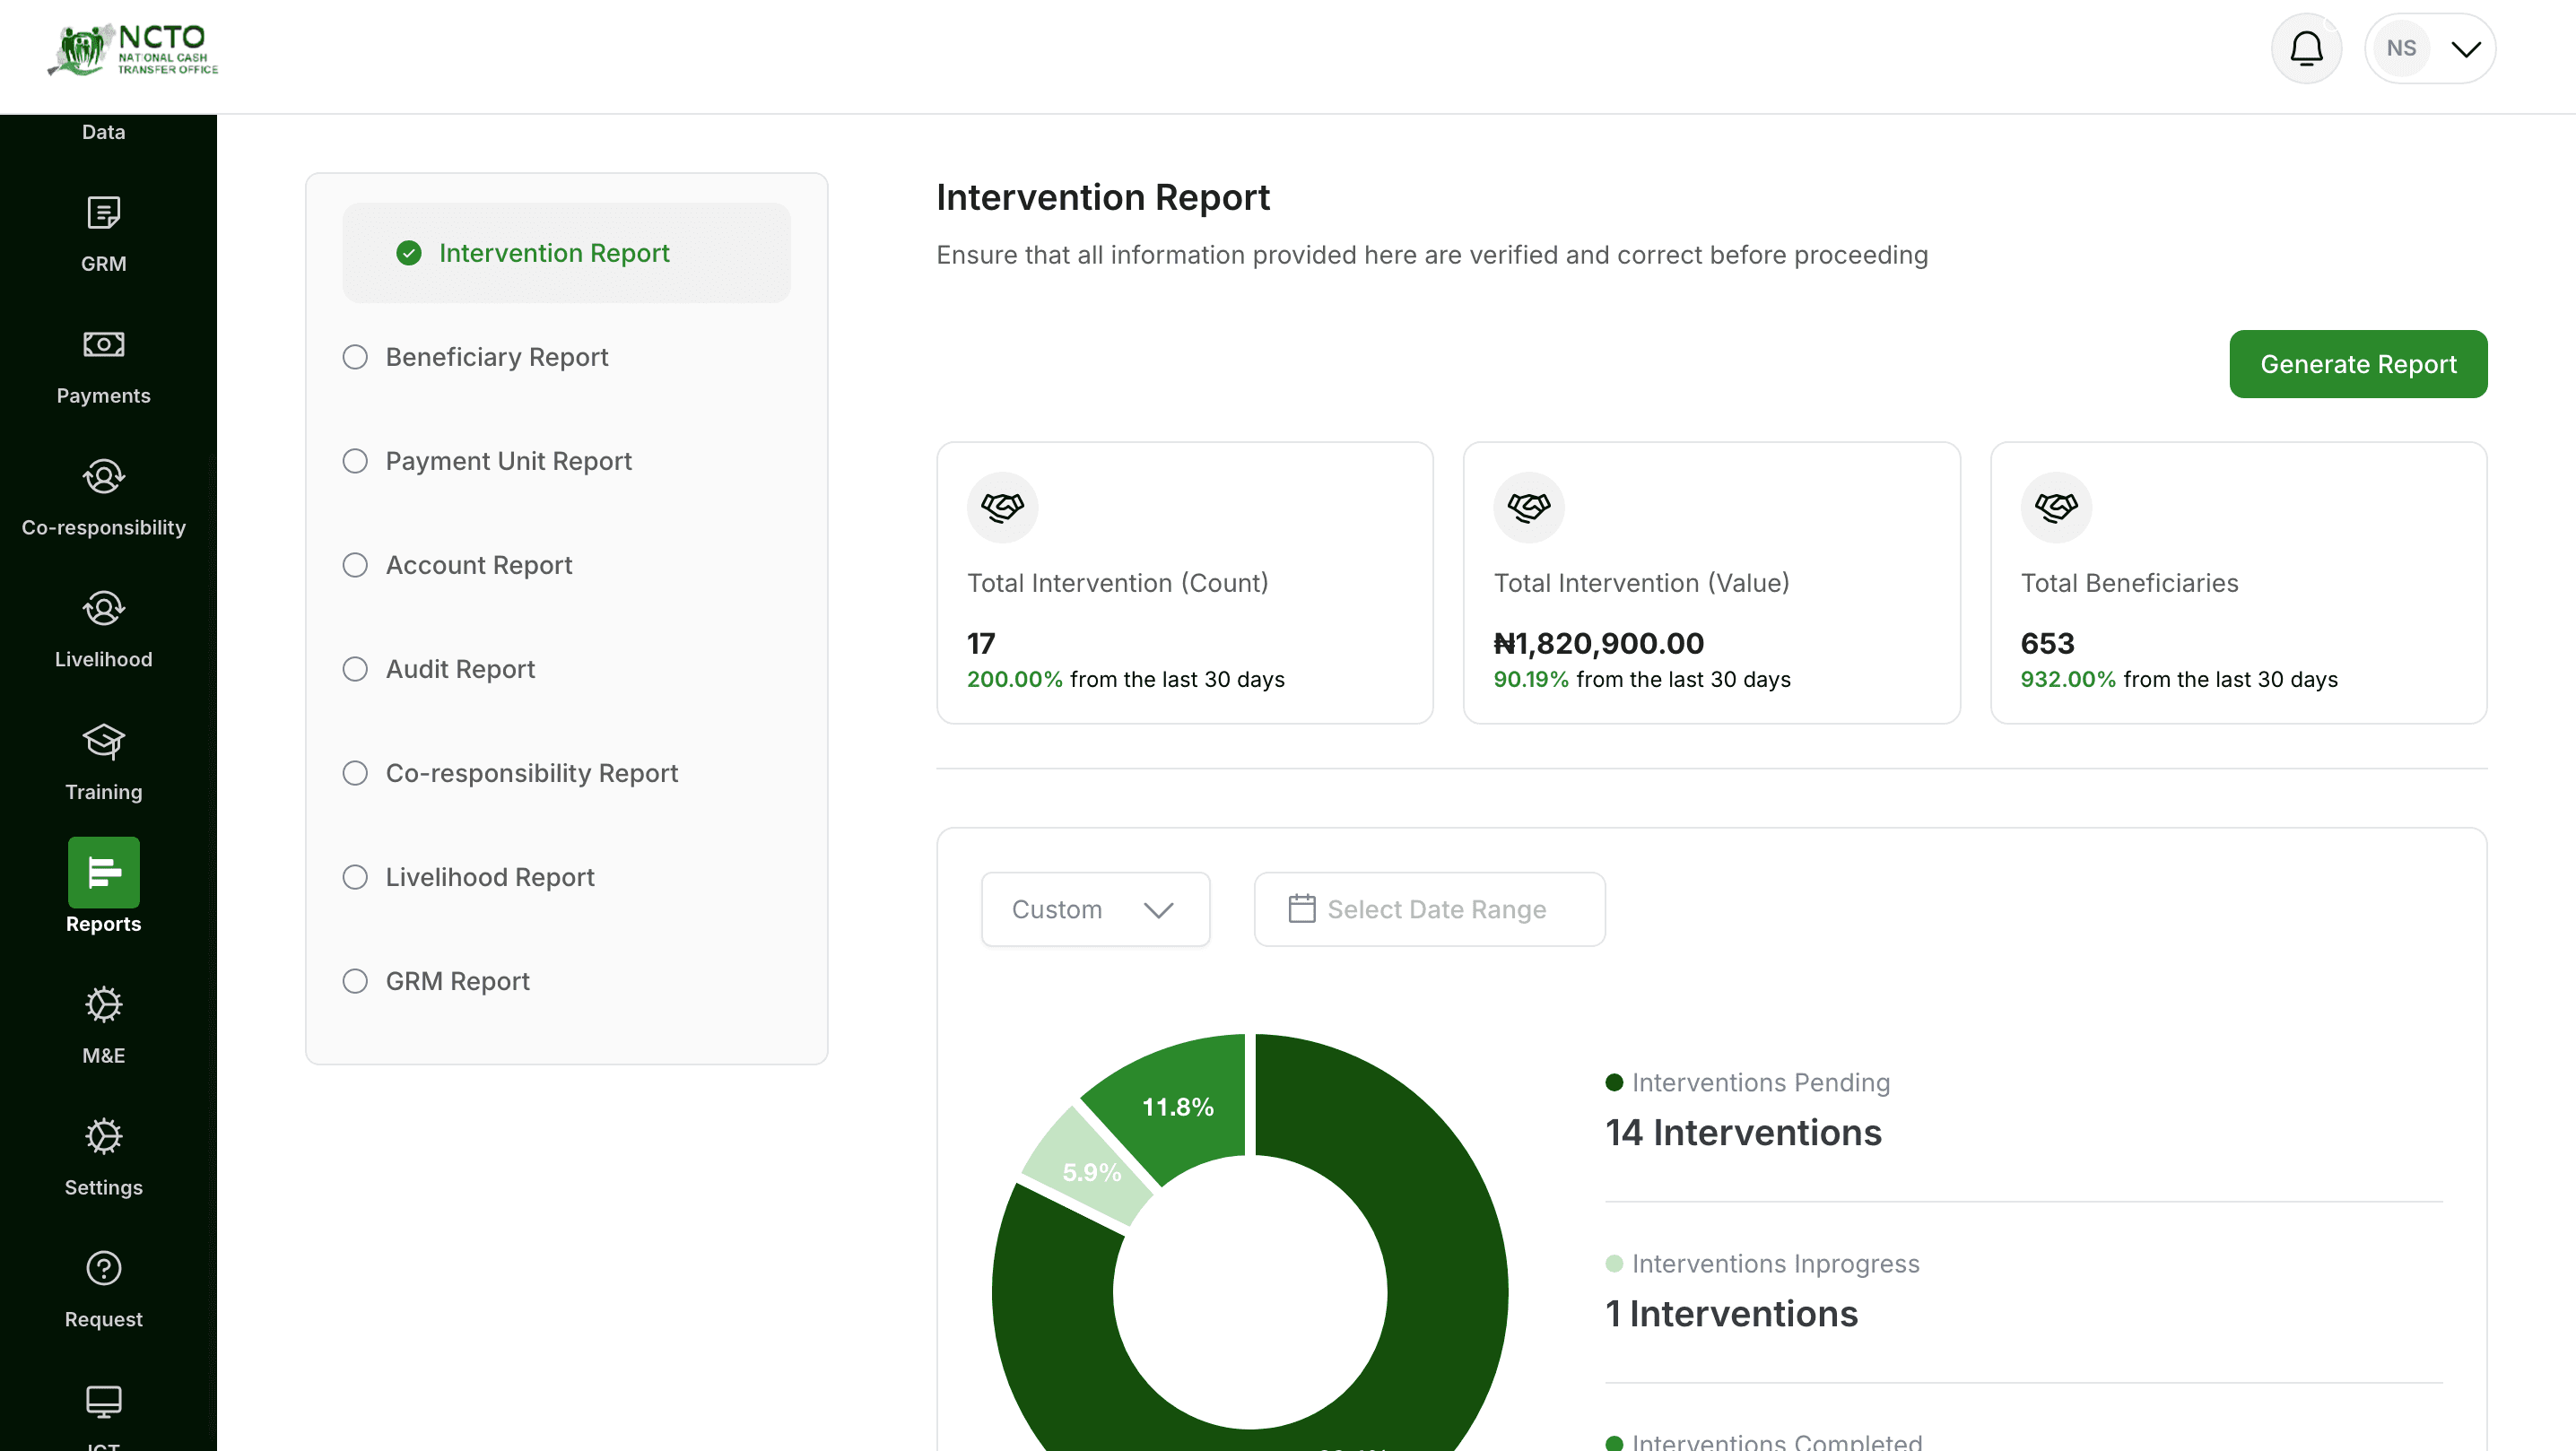Open the M&E gear icon
The image size is (2576, 1451).
[103, 1004]
